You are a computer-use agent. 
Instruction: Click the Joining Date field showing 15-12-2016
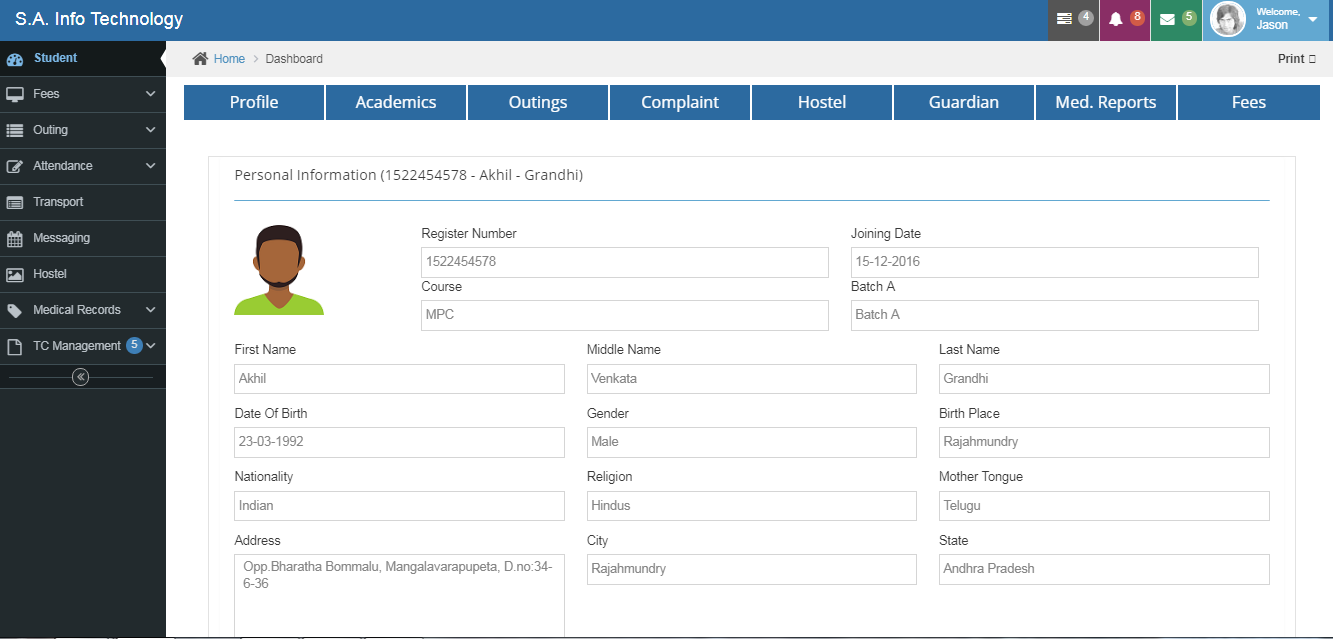(1055, 262)
